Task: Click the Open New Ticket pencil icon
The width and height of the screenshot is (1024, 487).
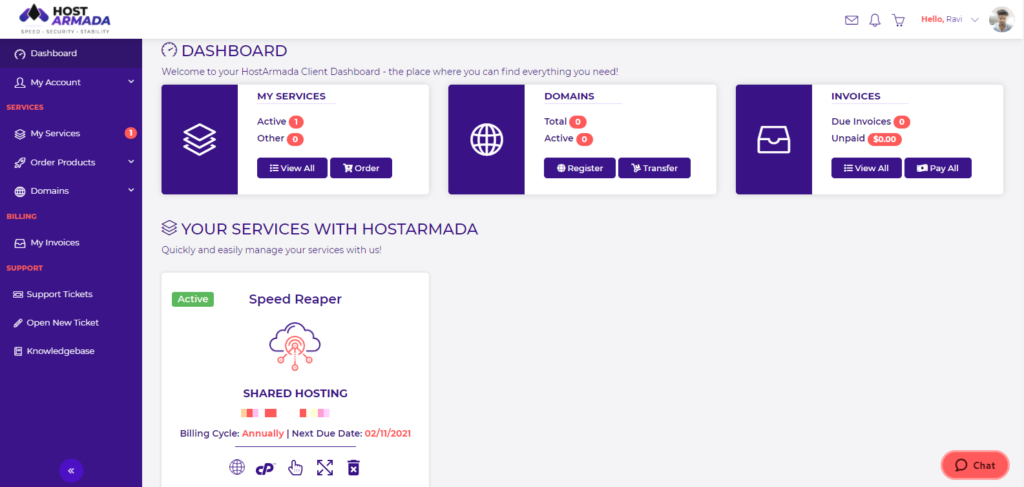Action: pyautogui.click(x=18, y=323)
